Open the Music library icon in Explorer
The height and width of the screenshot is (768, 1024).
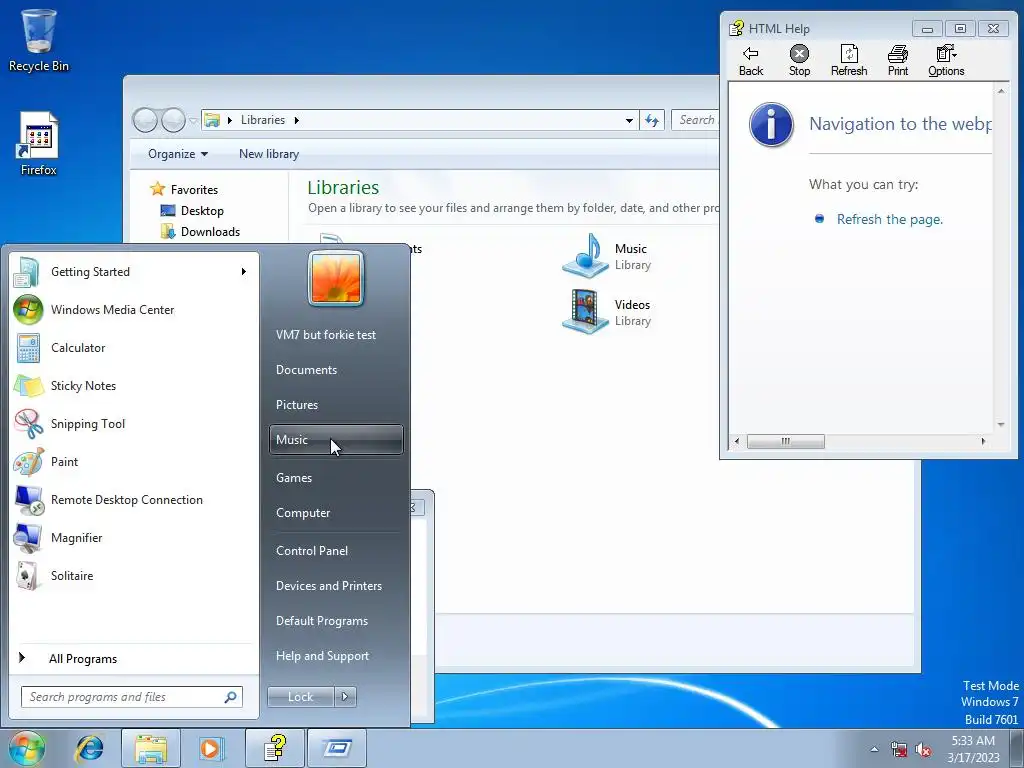pos(586,255)
